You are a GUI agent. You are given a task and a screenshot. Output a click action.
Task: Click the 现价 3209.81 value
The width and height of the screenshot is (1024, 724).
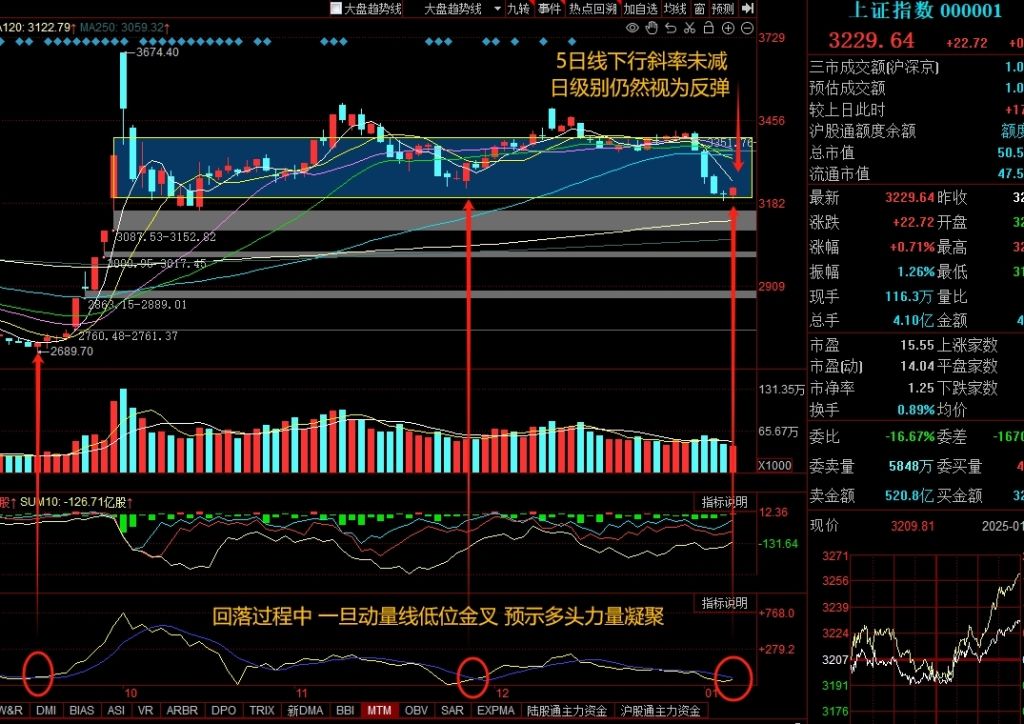click(x=912, y=526)
